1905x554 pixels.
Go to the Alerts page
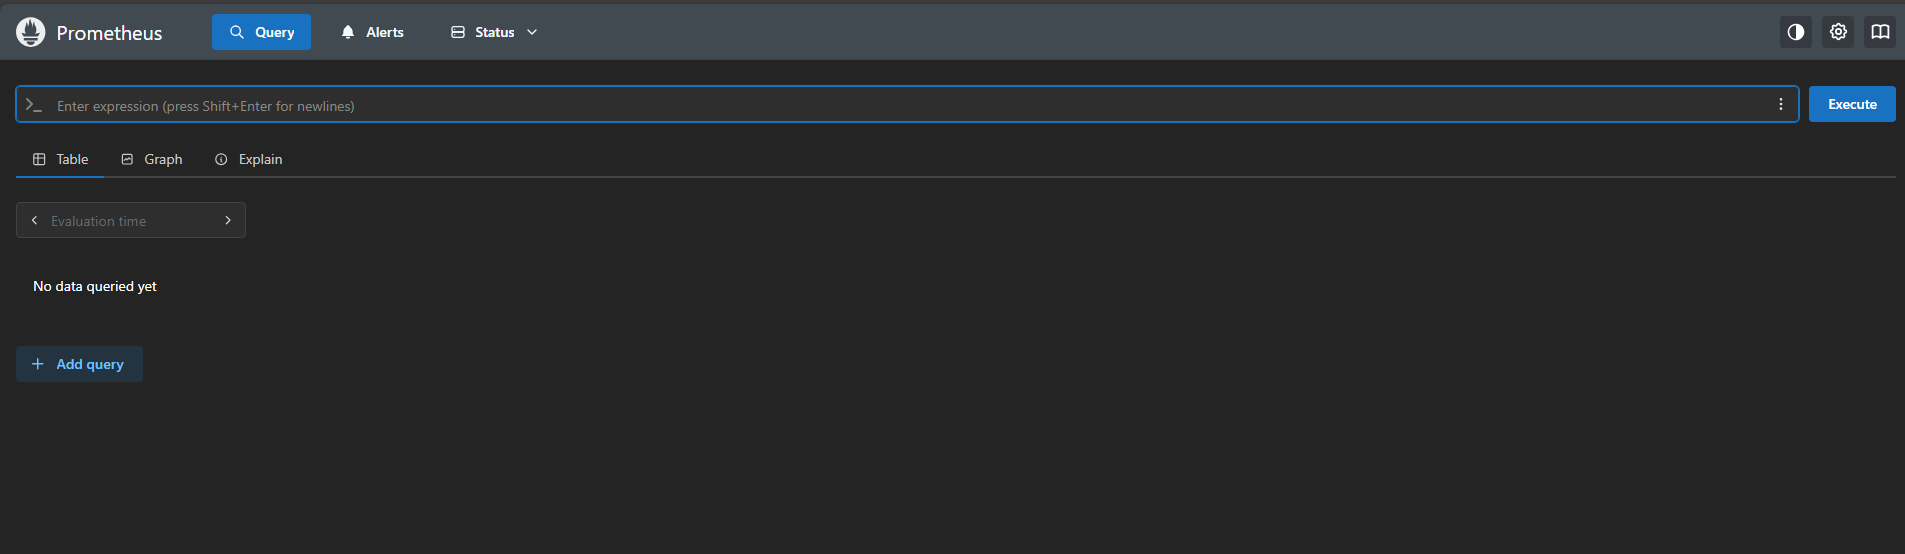pos(373,32)
